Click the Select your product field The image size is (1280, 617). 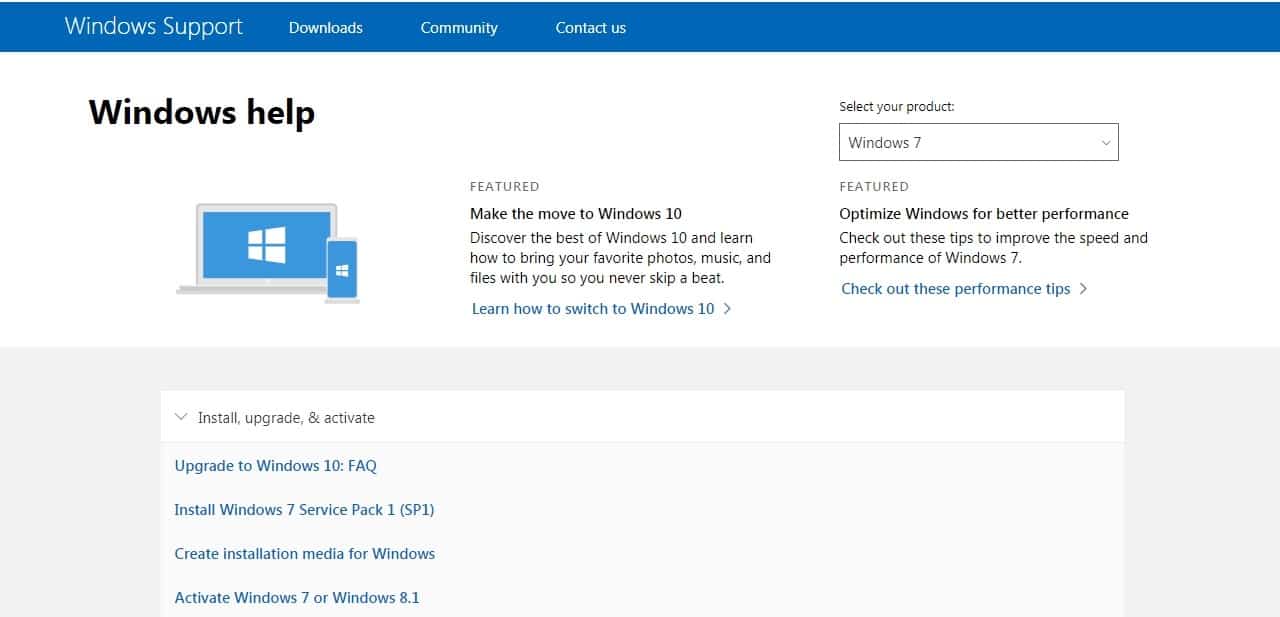[x=978, y=142]
